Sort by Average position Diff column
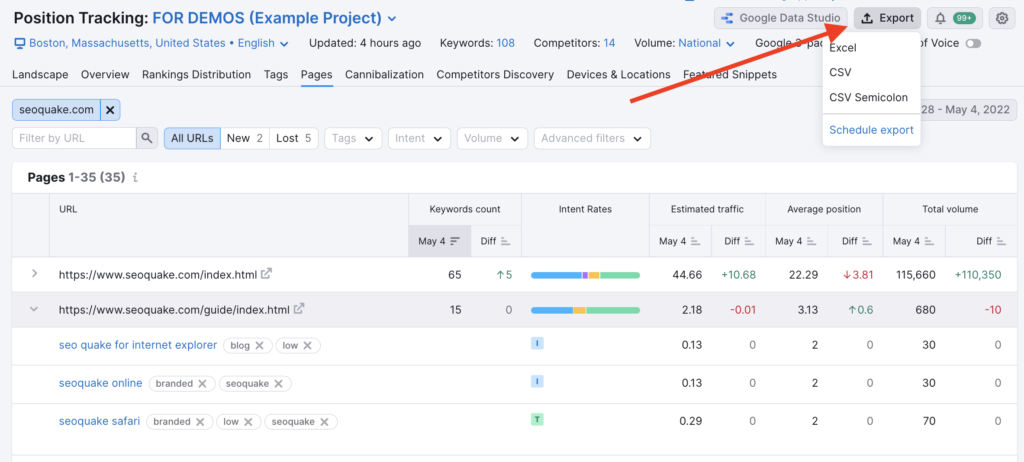The width and height of the screenshot is (1024, 462). 855,241
